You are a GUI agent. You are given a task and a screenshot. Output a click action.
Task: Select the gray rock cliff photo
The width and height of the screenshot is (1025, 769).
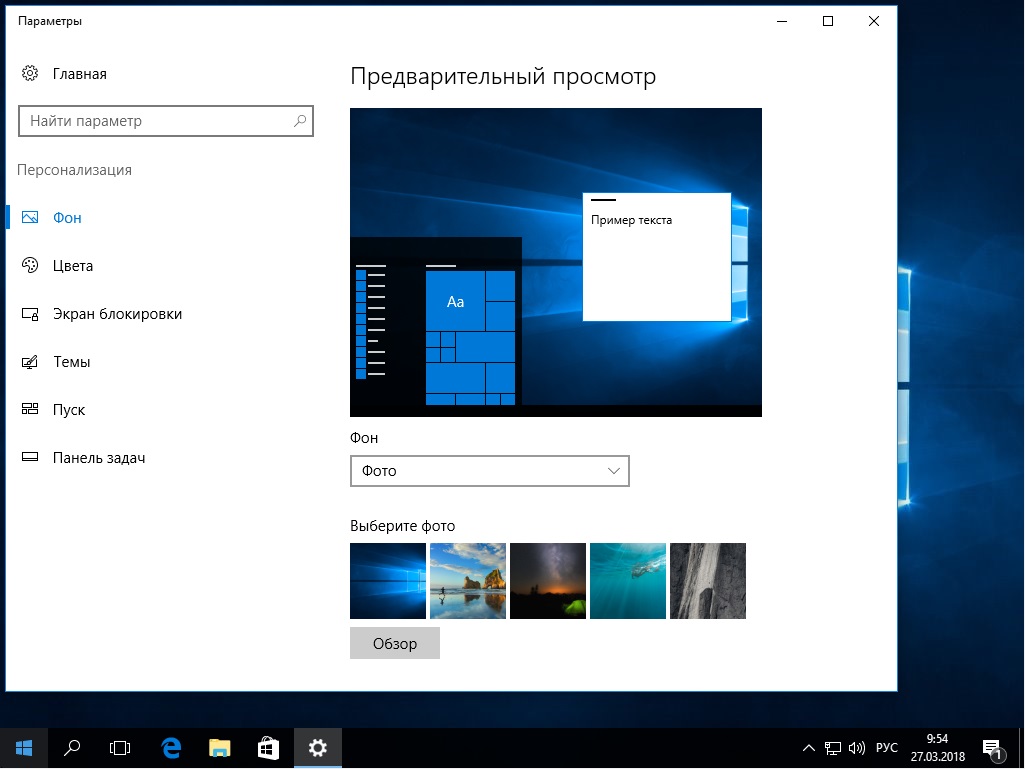point(707,581)
